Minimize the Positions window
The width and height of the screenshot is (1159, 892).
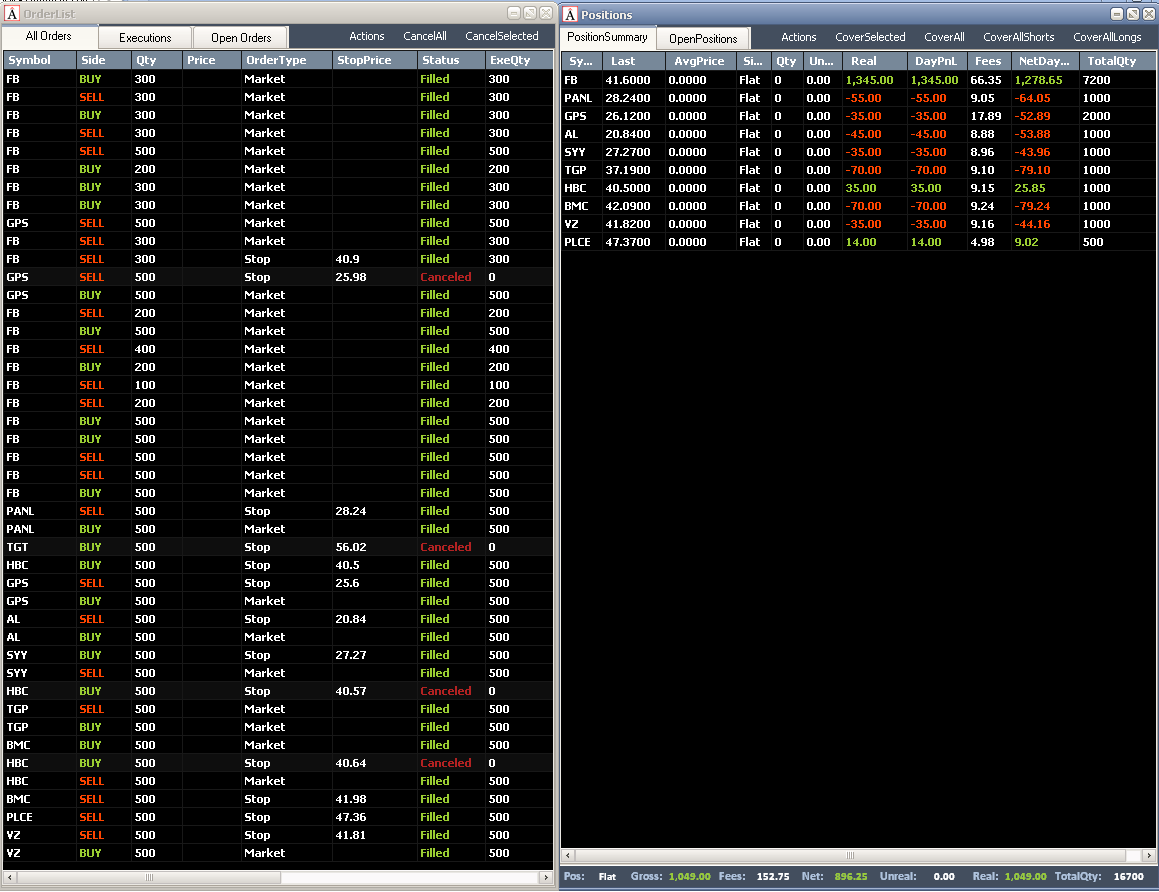[x=1117, y=14]
